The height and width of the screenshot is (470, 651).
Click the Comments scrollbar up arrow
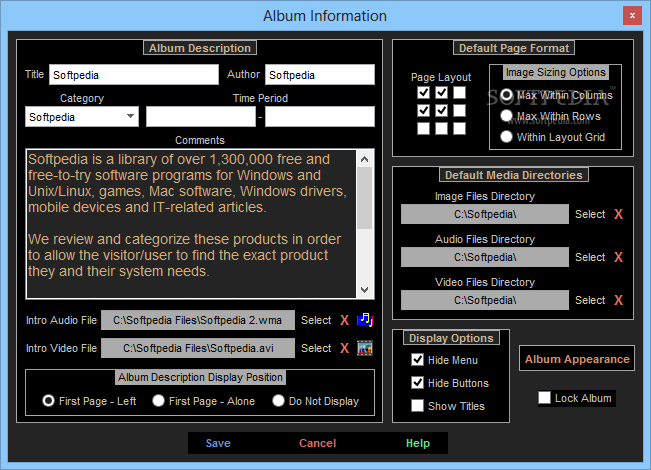365,159
